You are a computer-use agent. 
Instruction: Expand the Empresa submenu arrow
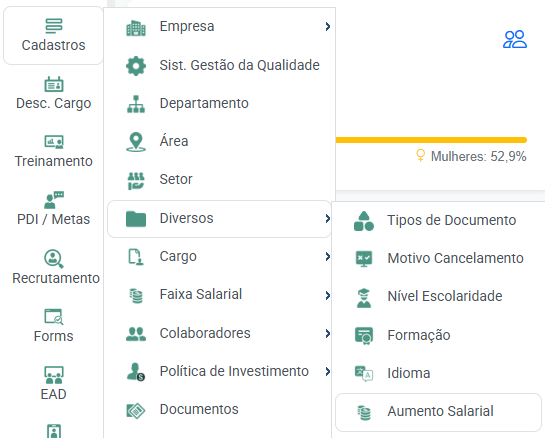click(327, 26)
